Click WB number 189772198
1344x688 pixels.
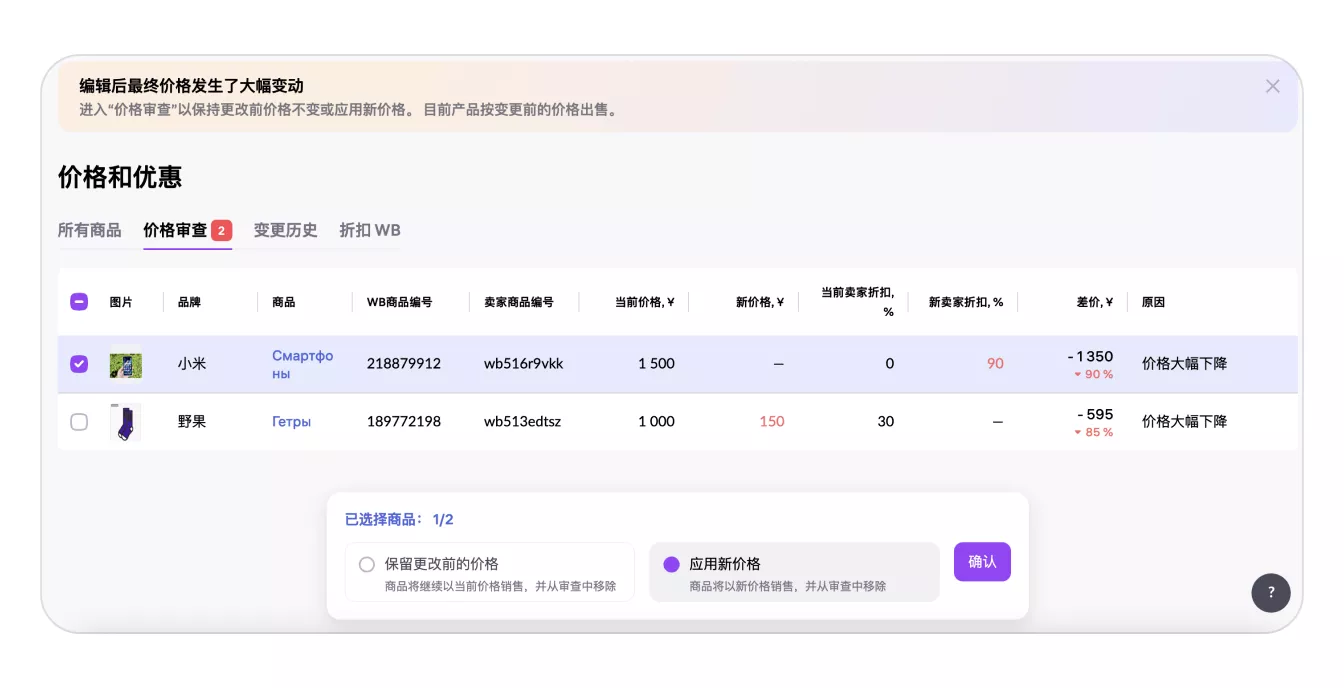tap(404, 422)
